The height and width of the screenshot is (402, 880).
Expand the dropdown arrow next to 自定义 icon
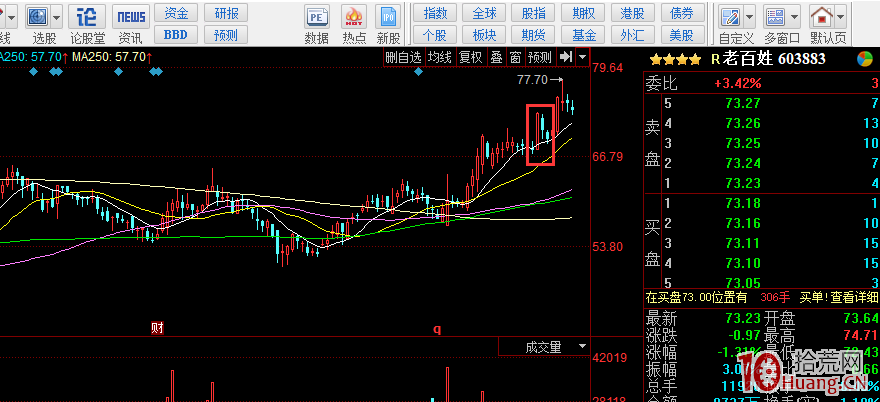pyautogui.click(x=749, y=17)
